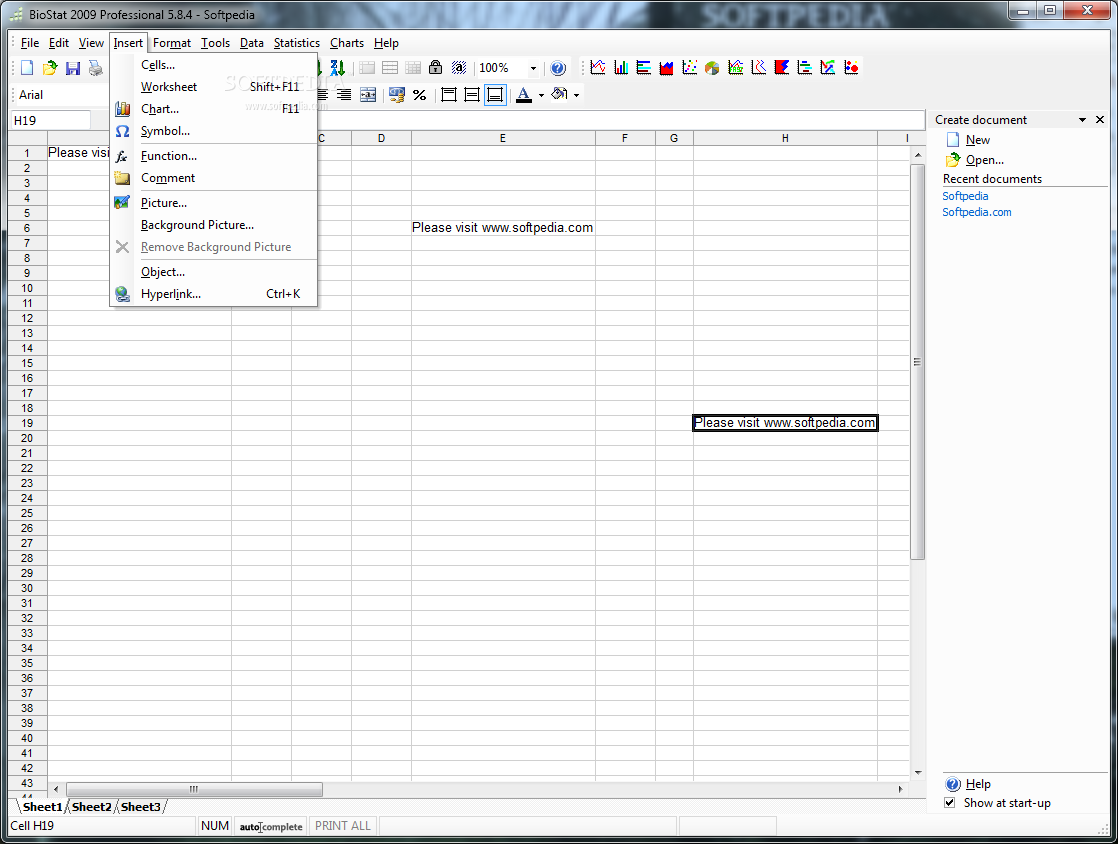Viewport: 1118px width, 844px height.
Task: Click the currency coins format icon
Action: click(x=397, y=95)
